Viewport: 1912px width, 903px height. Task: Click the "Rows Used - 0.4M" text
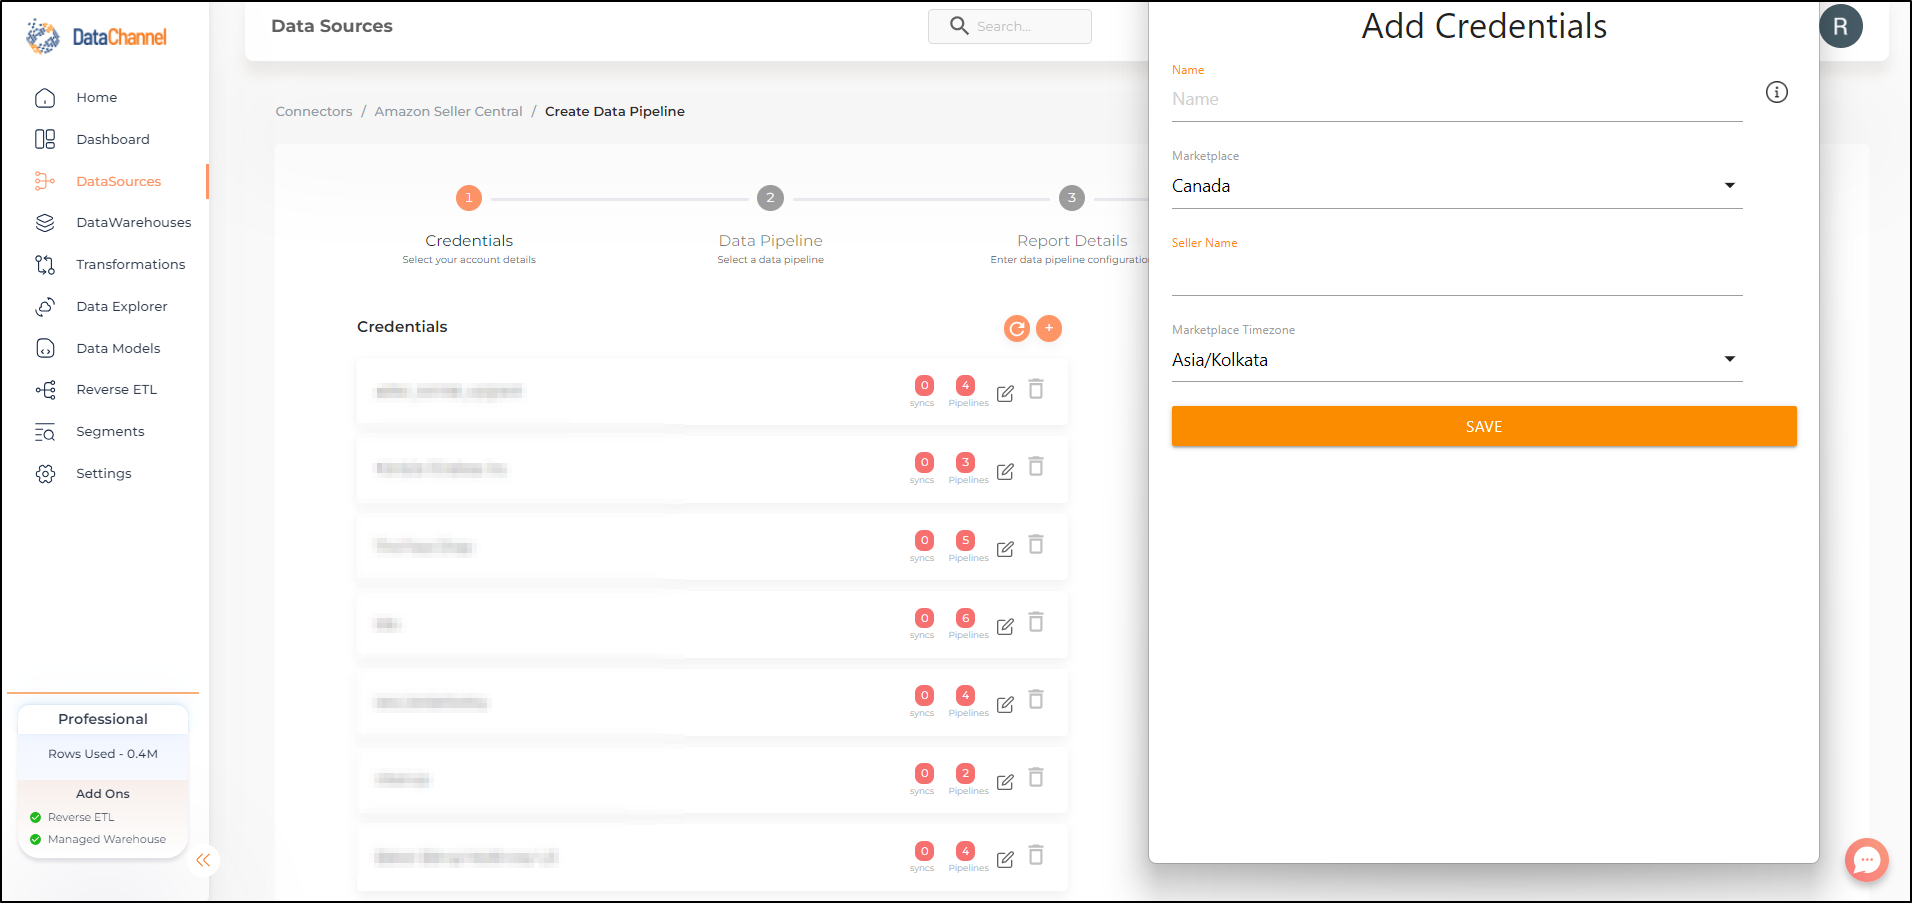pos(103,754)
